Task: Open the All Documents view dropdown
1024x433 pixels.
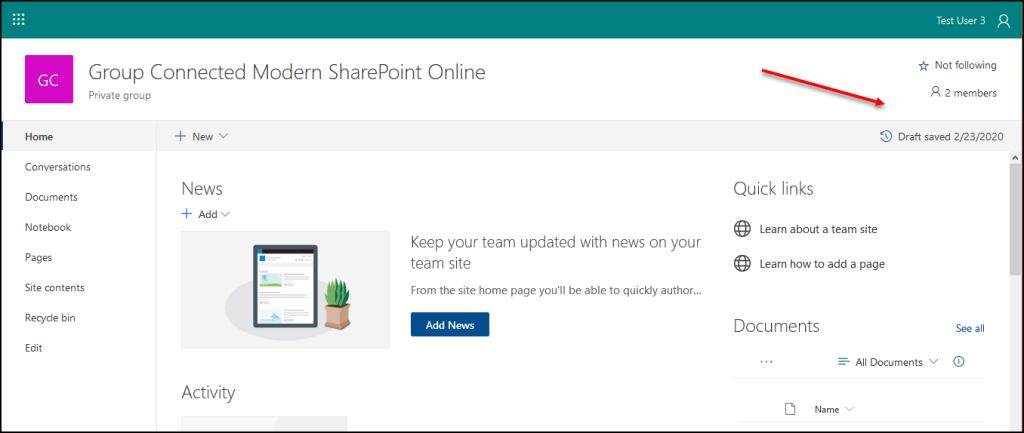Action: pyautogui.click(x=888, y=362)
